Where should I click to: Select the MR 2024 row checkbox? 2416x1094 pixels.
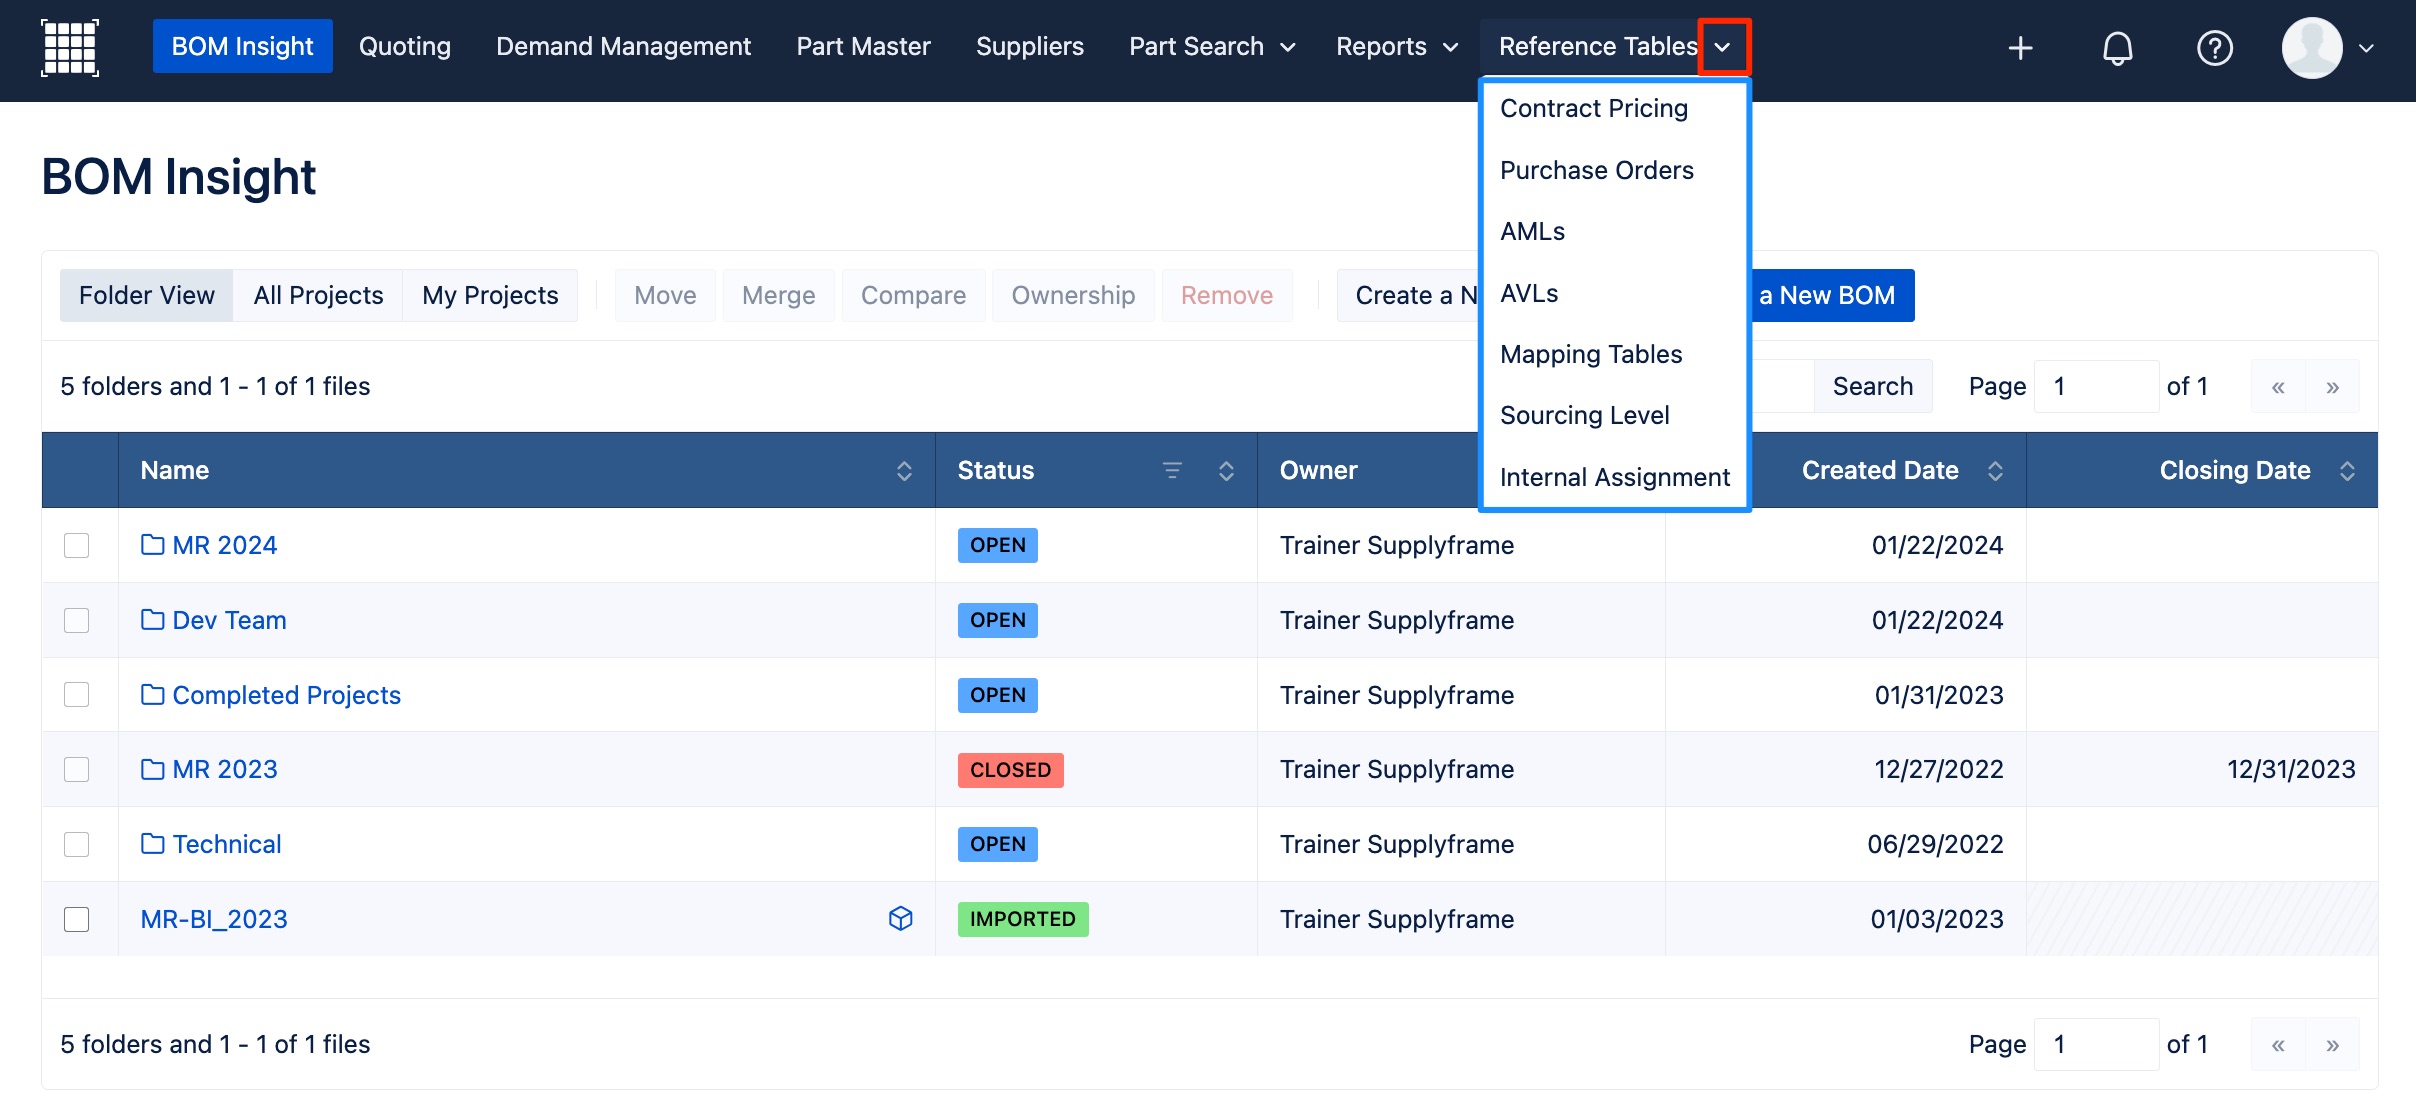[77, 545]
